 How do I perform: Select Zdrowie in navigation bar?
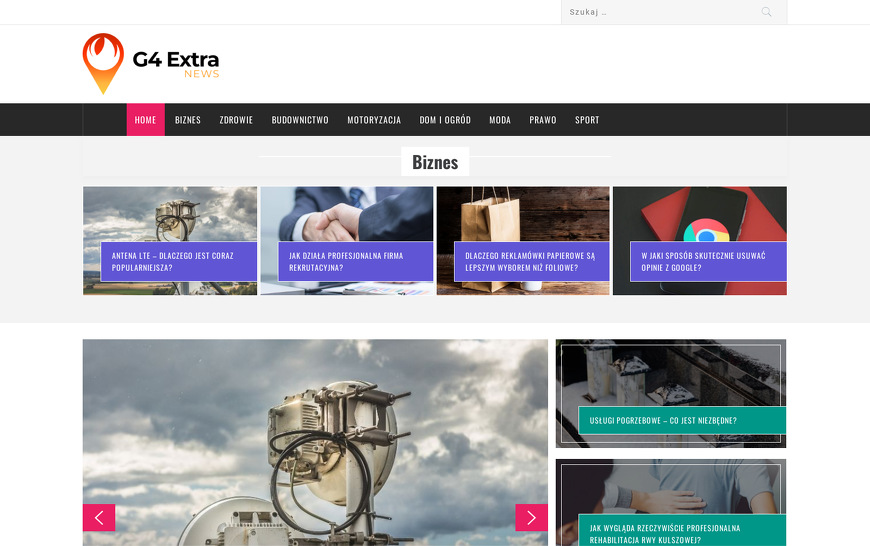coord(236,120)
